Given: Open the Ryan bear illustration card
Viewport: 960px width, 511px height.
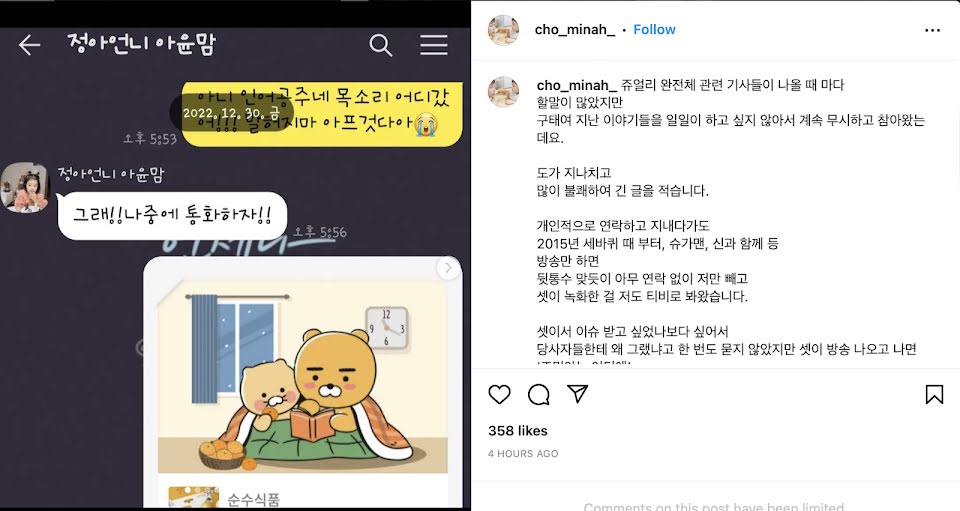Looking at the screenshot, I should point(302,382).
